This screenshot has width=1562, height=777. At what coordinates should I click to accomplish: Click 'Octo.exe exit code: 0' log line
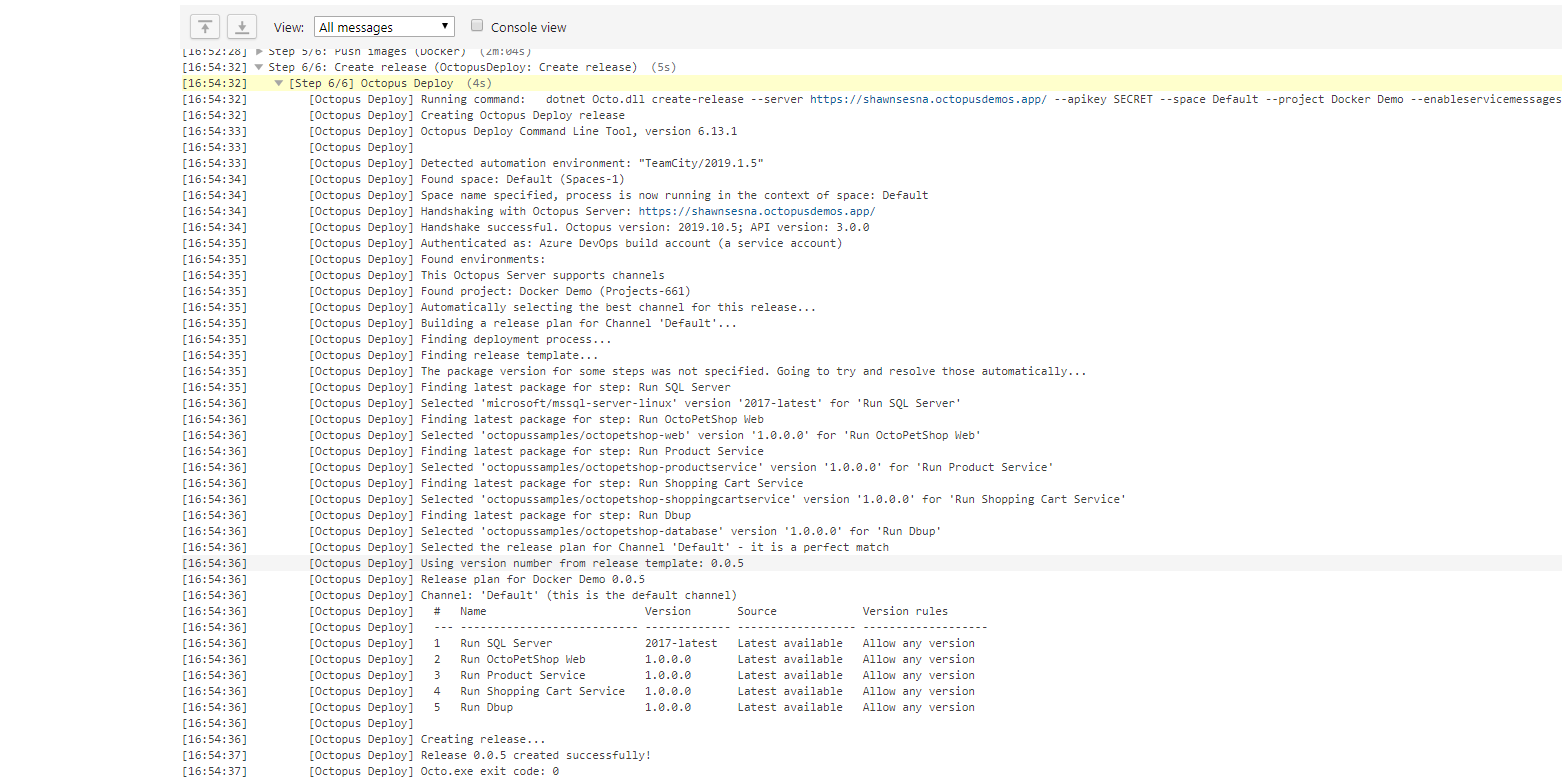[x=489, y=771]
